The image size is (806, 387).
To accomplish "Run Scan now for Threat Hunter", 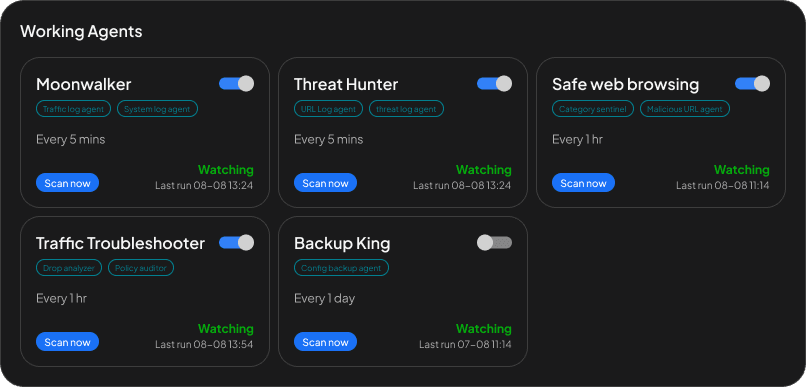I will [x=325, y=183].
